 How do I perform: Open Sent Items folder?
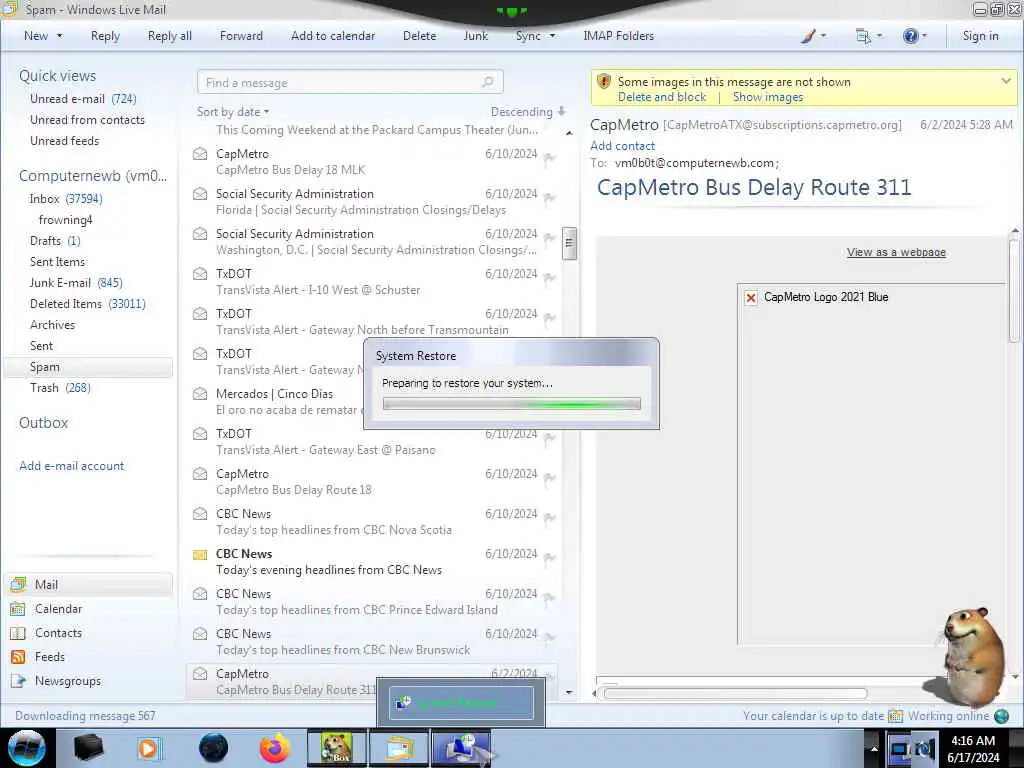coord(57,261)
